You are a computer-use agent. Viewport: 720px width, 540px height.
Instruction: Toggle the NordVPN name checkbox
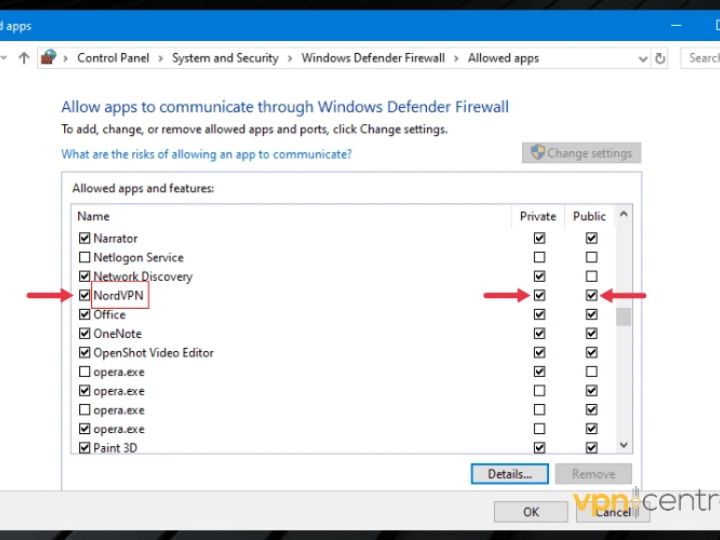pos(84,295)
